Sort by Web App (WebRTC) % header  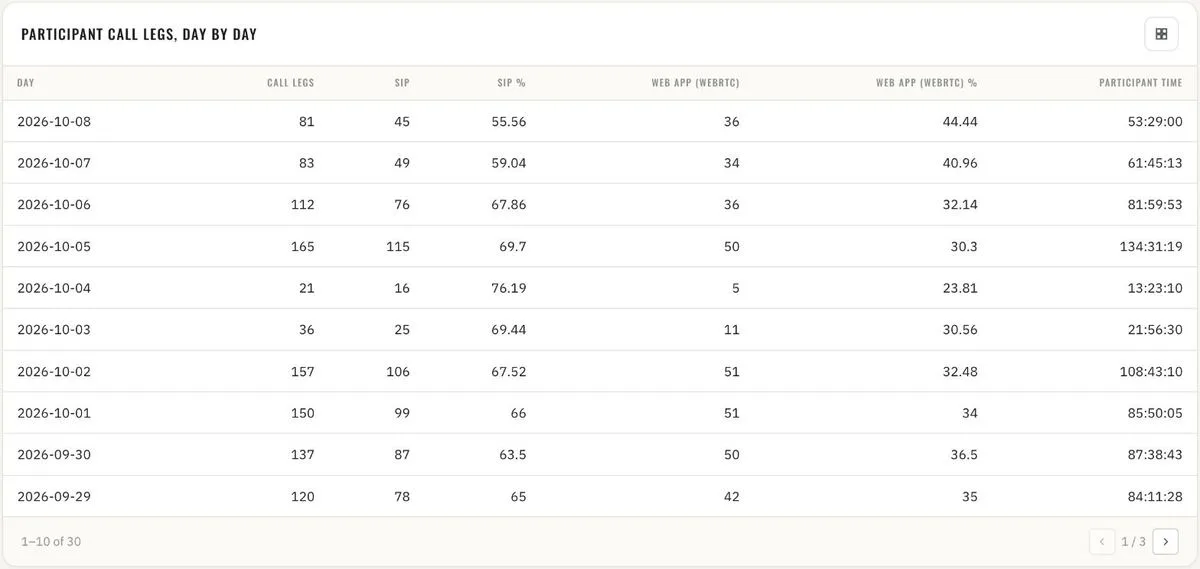(926, 83)
